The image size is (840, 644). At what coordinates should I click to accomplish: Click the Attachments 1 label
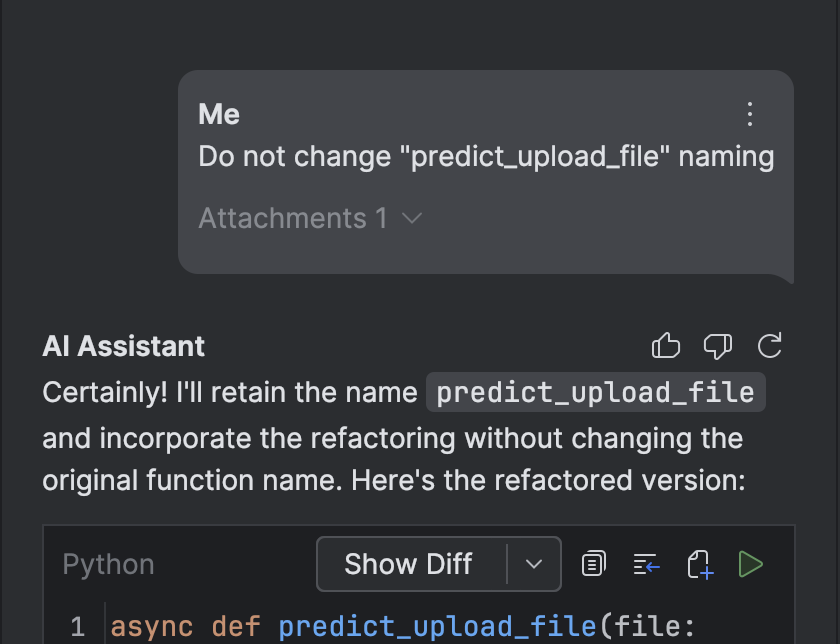pyautogui.click(x=293, y=219)
